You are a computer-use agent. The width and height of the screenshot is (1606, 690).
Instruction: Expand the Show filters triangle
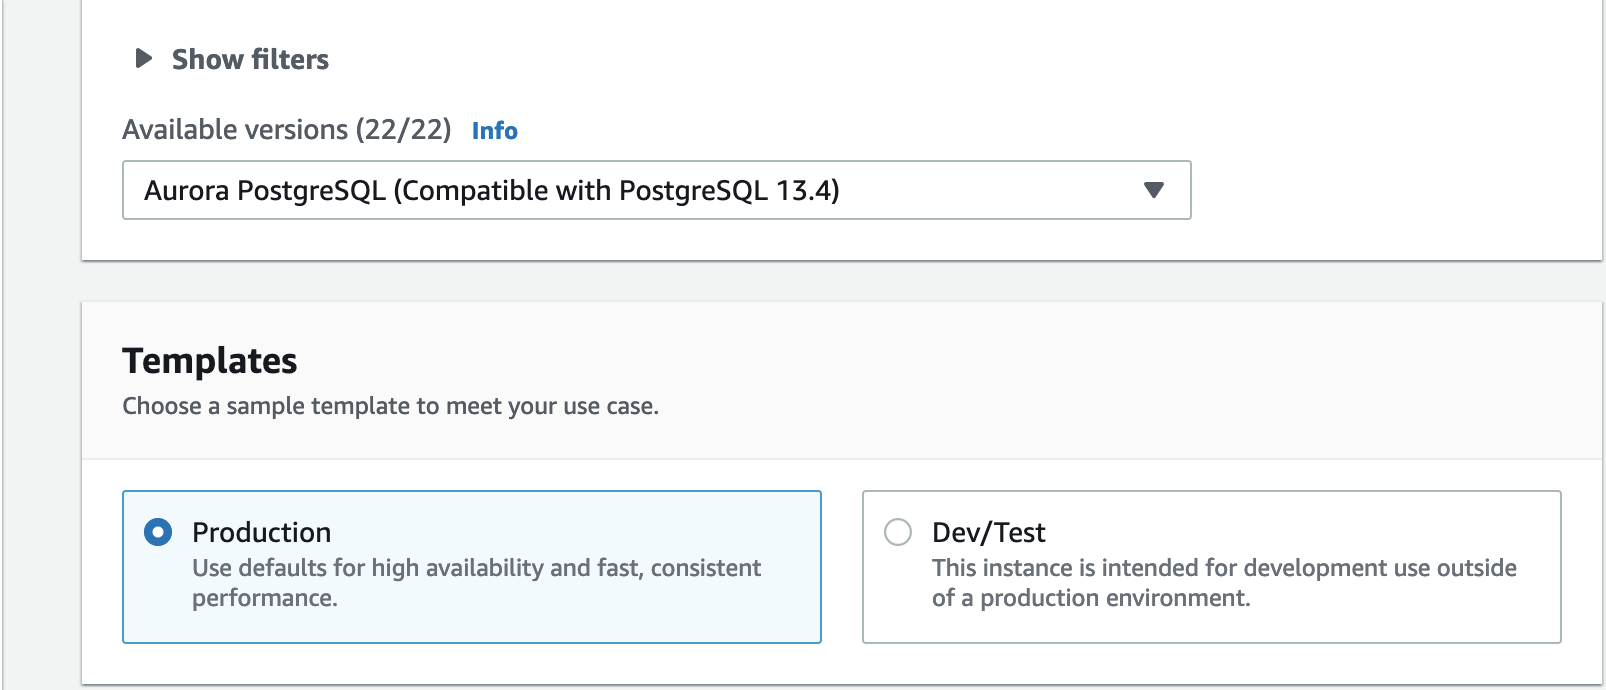coord(144,59)
